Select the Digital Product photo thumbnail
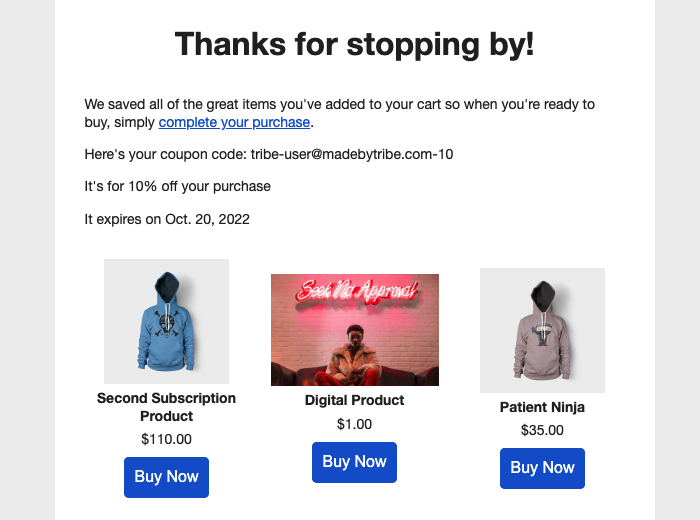Viewport: 700px width, 520px height. 355,330
